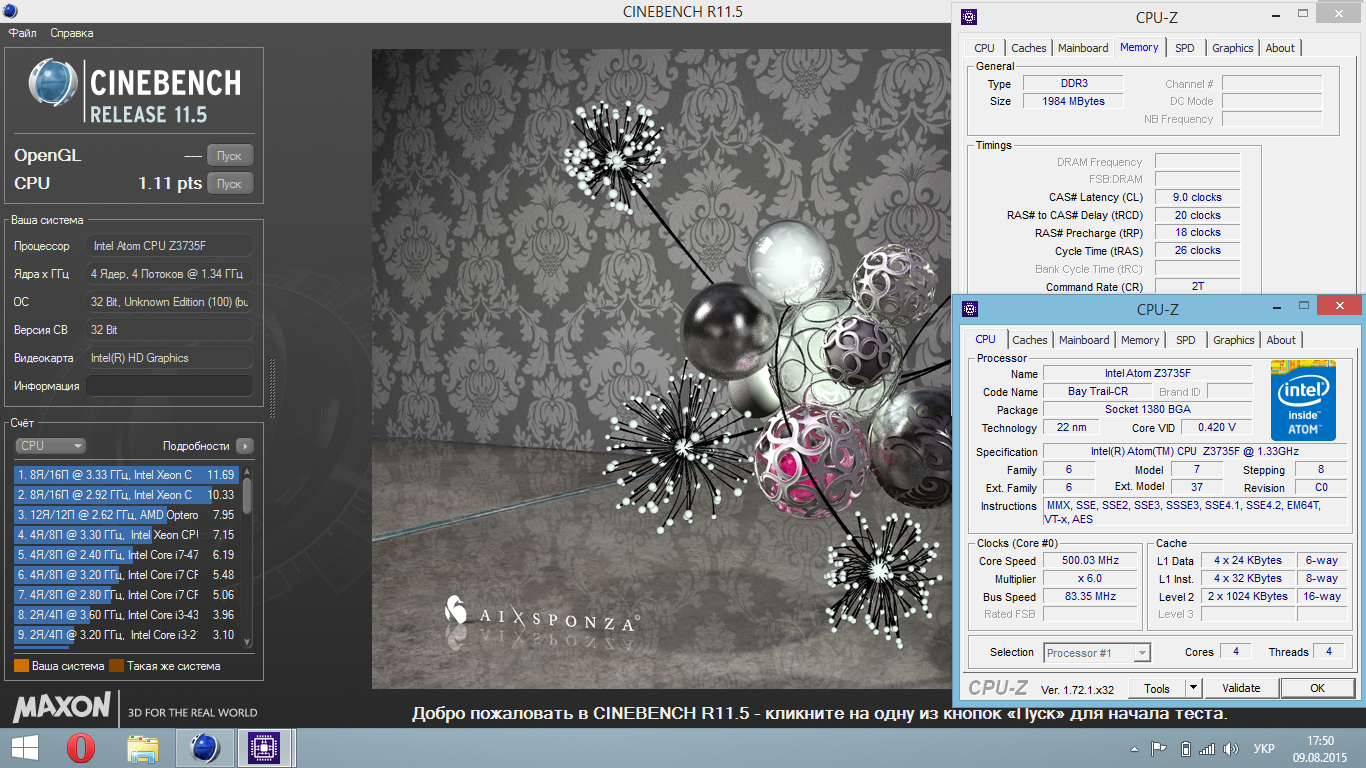Expand the Tools dropdown arrow in CPU-Z
Screen dimensions: 1366x768
(1193, 688)
